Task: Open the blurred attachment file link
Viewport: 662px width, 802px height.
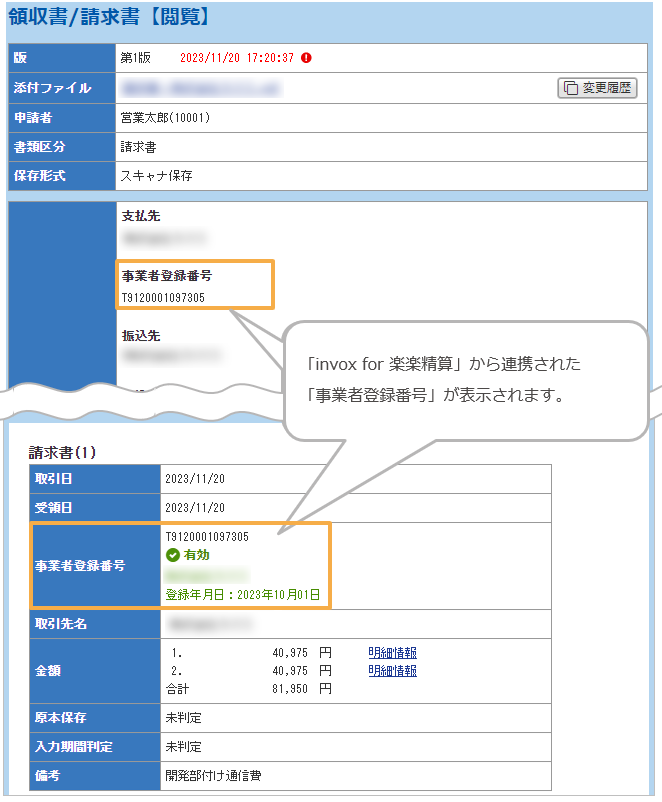Action: coord(200,89)
